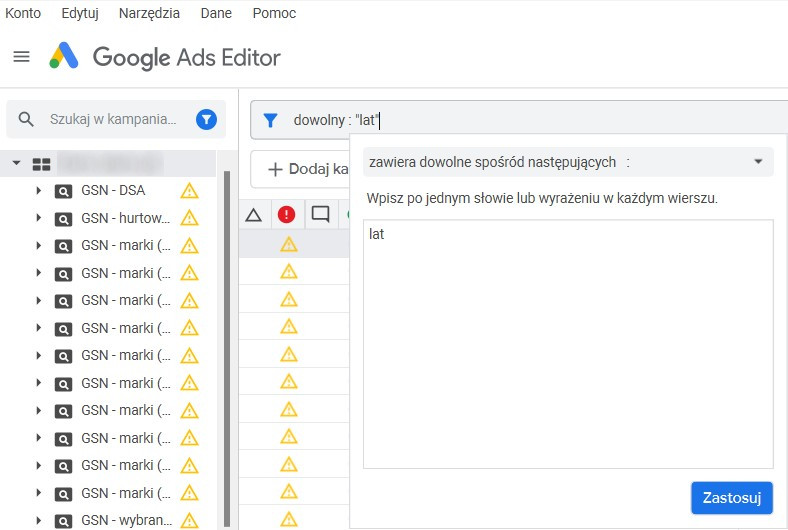Click the search magnifier in campaign search

[26, 120]
